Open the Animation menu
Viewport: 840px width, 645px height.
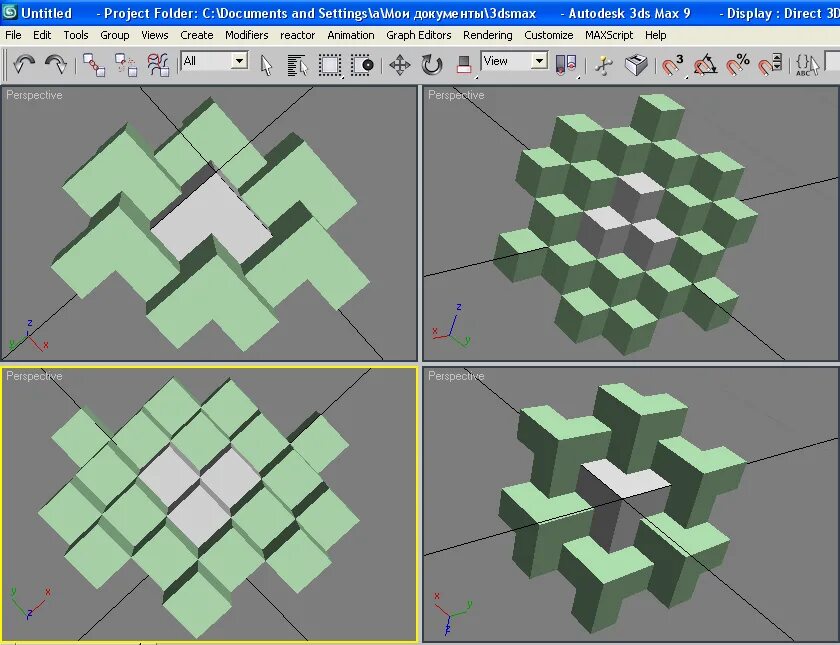350,35
